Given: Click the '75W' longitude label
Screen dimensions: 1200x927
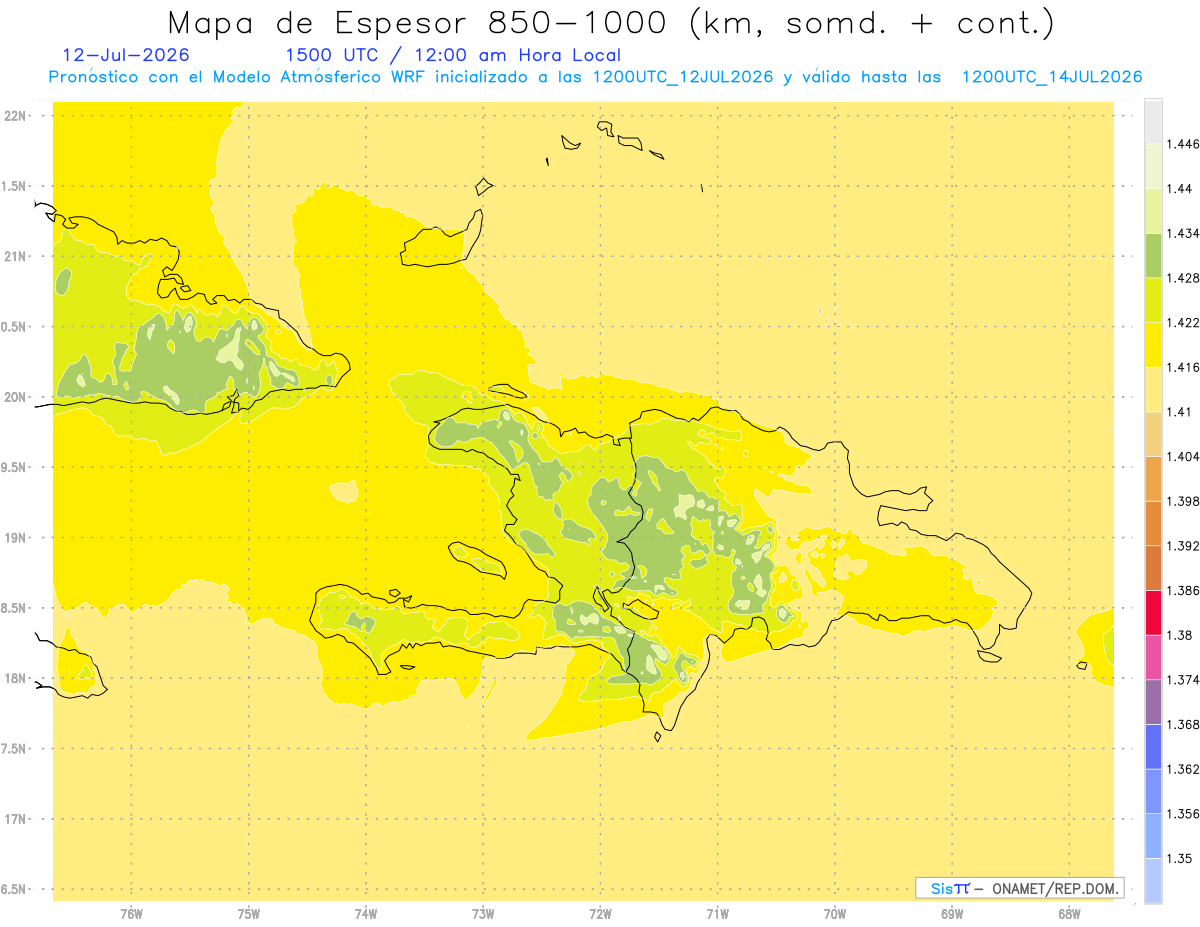Looking at the screenshot, I should (249, 914).
